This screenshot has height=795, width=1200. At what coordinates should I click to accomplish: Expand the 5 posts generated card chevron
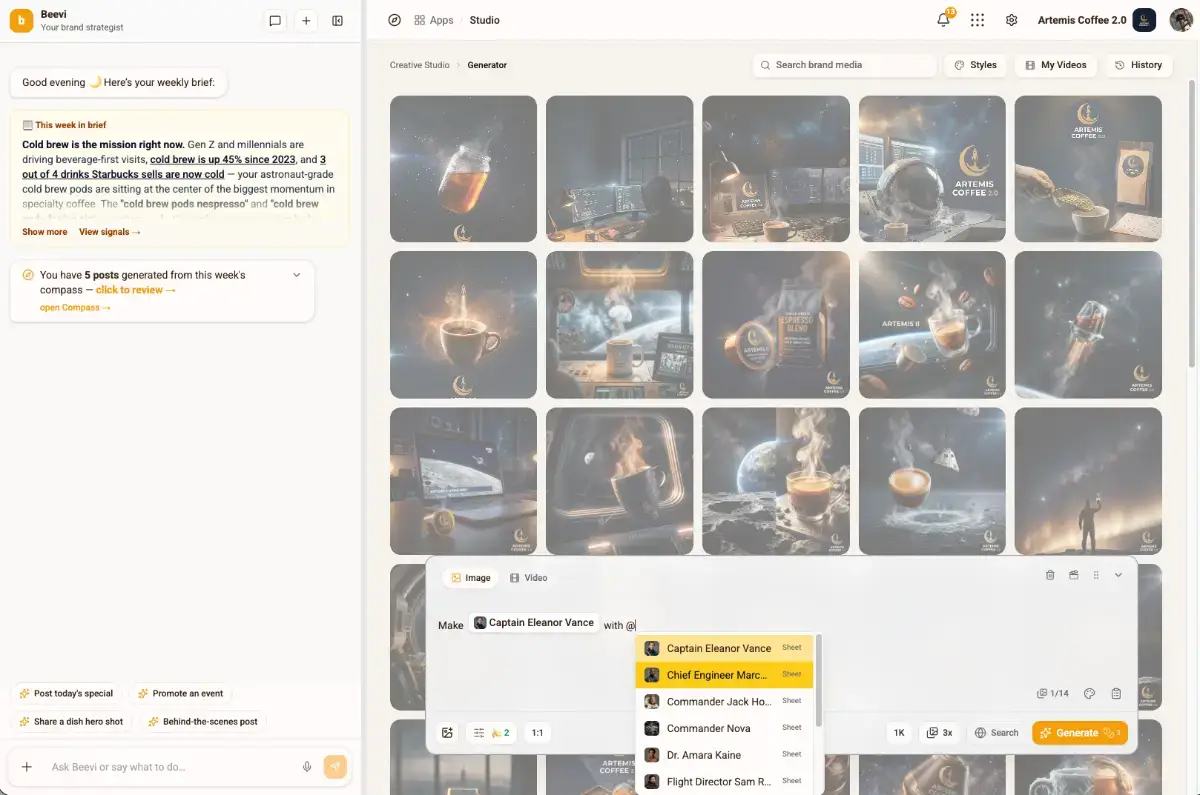tap(297, 275)
